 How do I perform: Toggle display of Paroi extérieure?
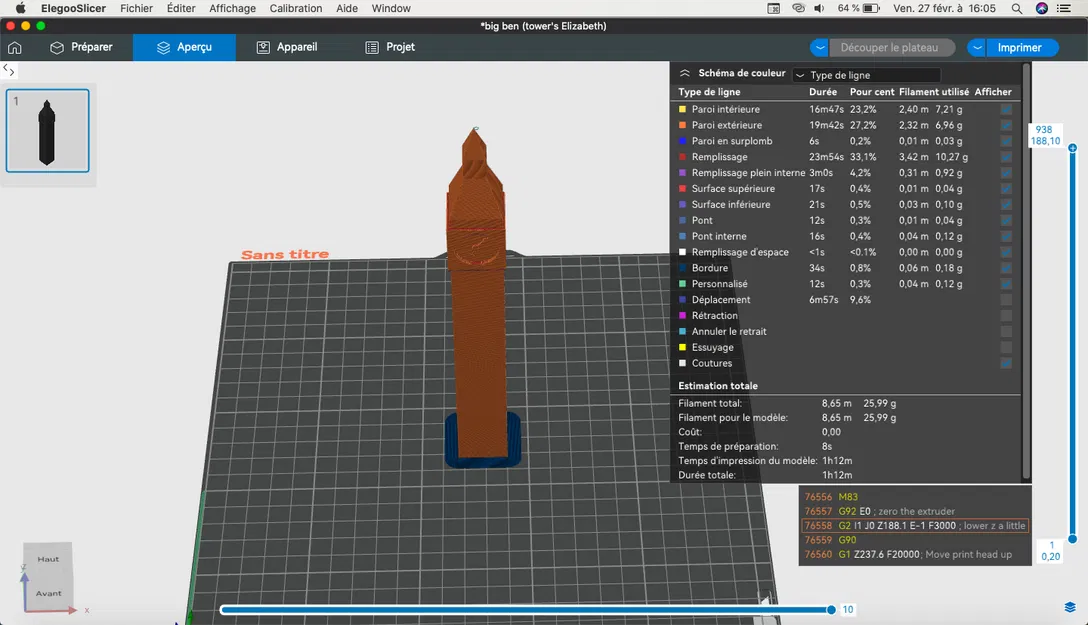point(1006,125)
